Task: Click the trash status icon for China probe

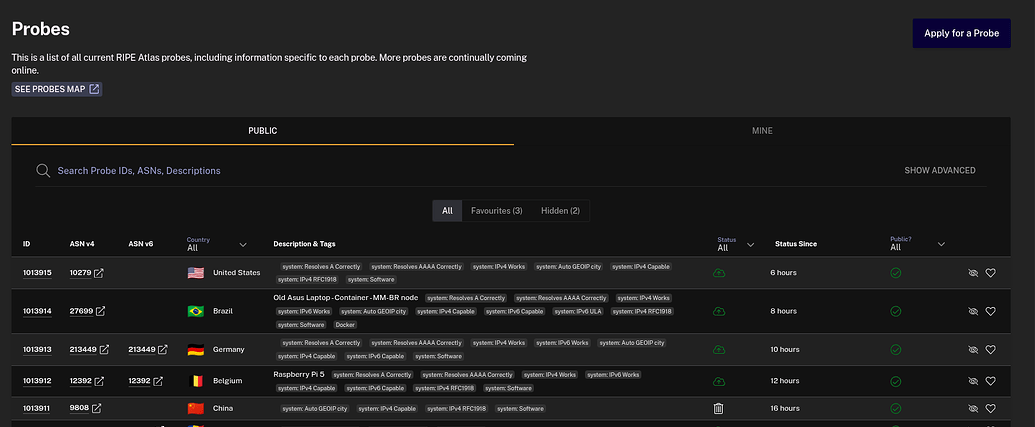Action: click(x=718, y=408)
